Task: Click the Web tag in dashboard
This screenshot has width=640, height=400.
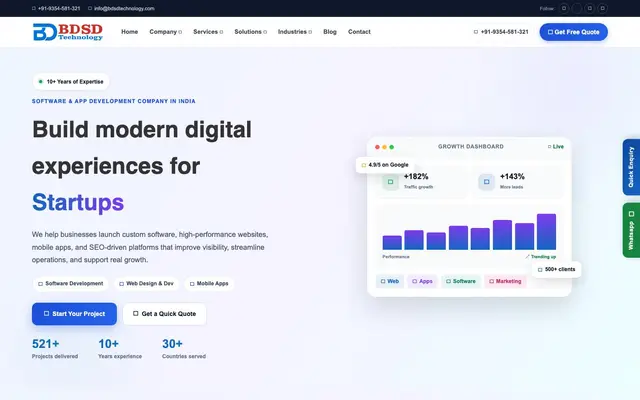Action: click(390, 281)
